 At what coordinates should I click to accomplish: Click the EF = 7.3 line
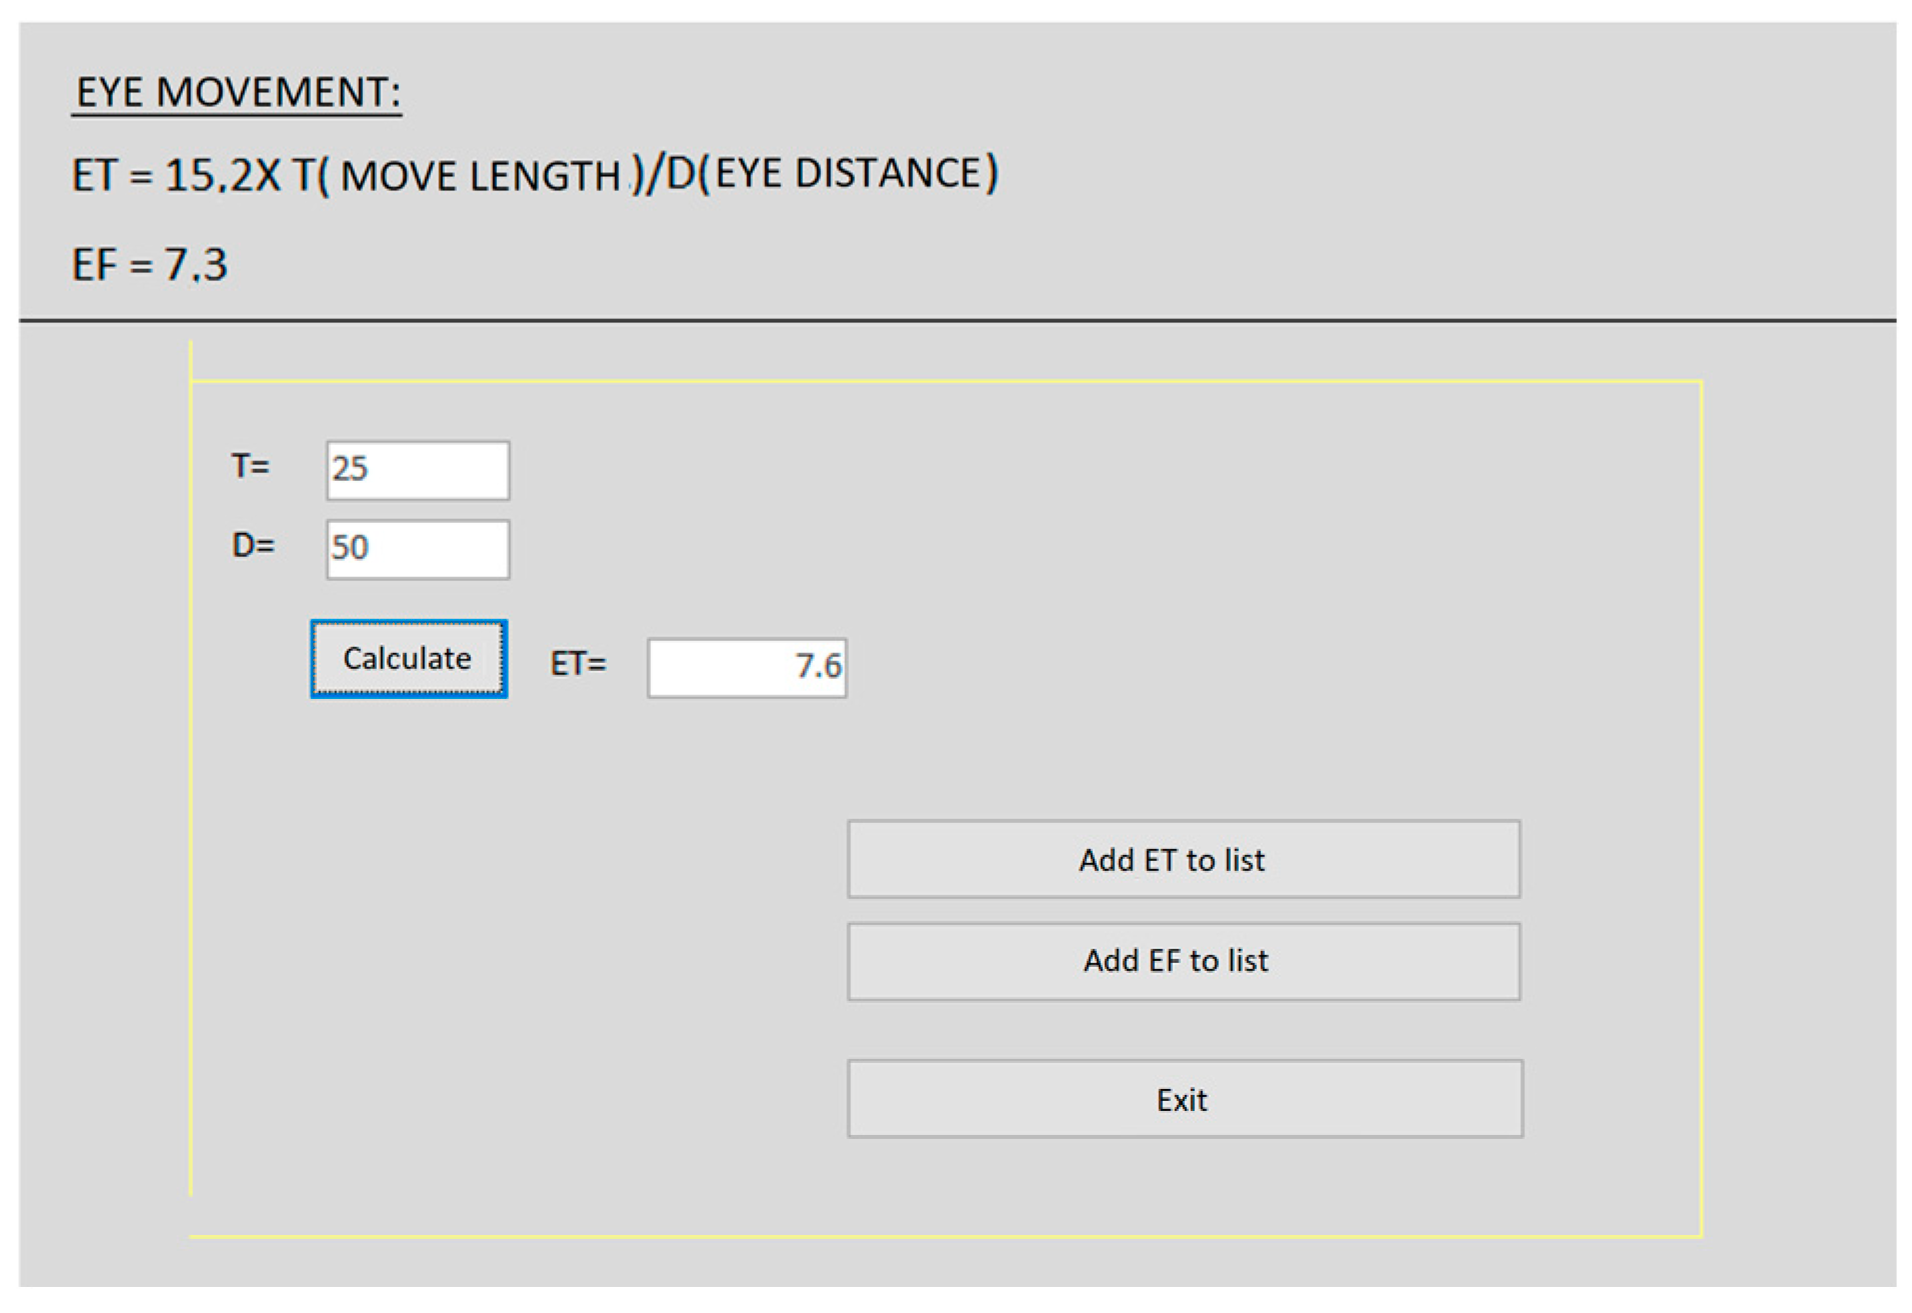pyautogui.click(x=150, y=265)
